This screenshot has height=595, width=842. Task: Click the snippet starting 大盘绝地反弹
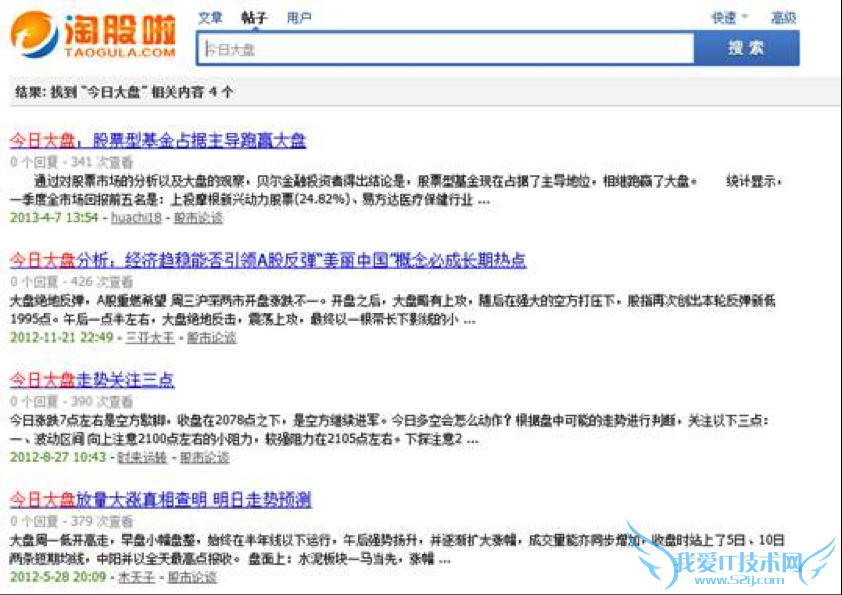393,310
